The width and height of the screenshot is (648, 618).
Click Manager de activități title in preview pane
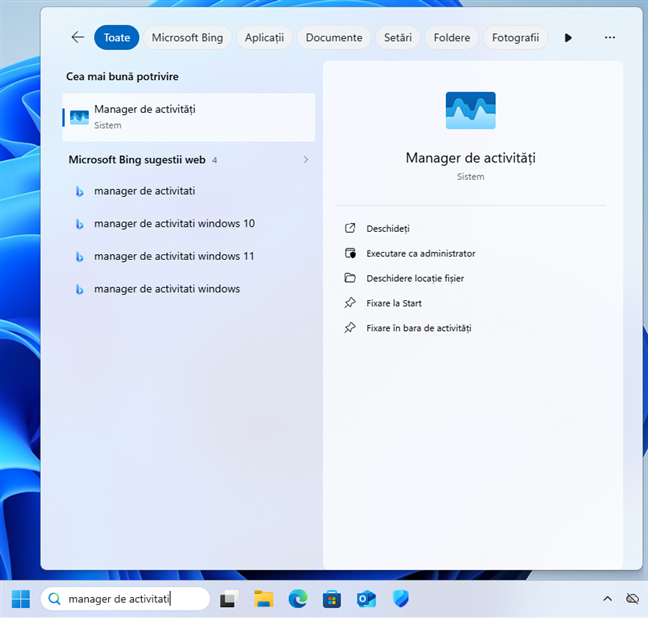(470, 158)
